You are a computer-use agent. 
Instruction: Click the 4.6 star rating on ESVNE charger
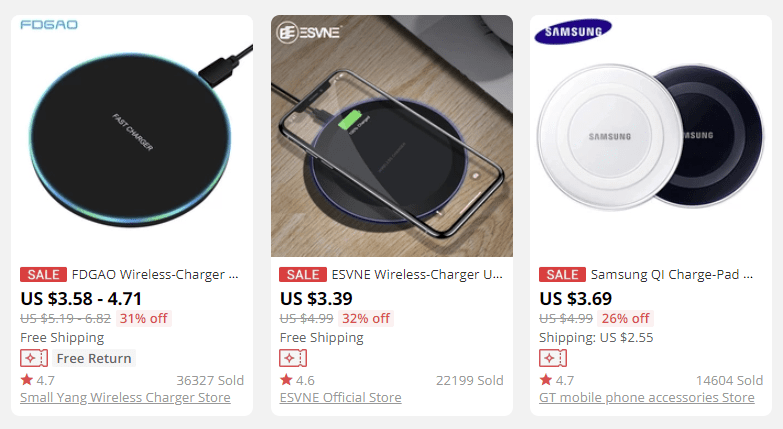(298, 380)
